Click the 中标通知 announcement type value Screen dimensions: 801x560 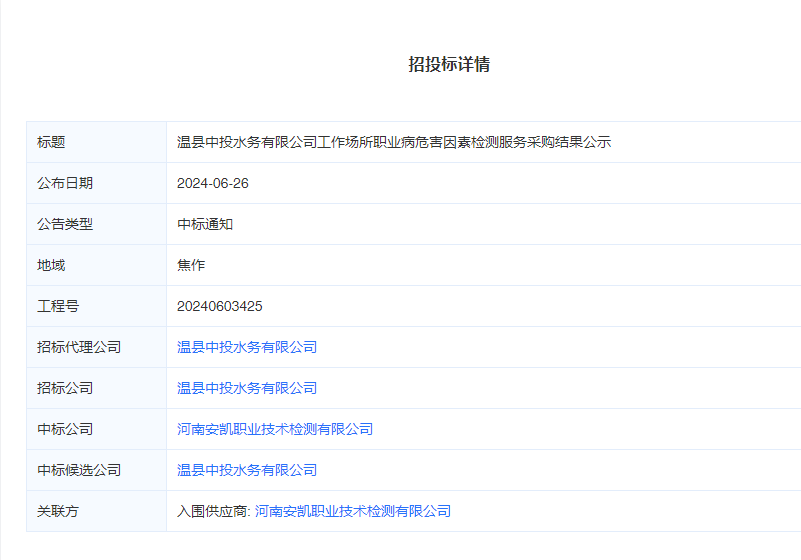[205, 224]
